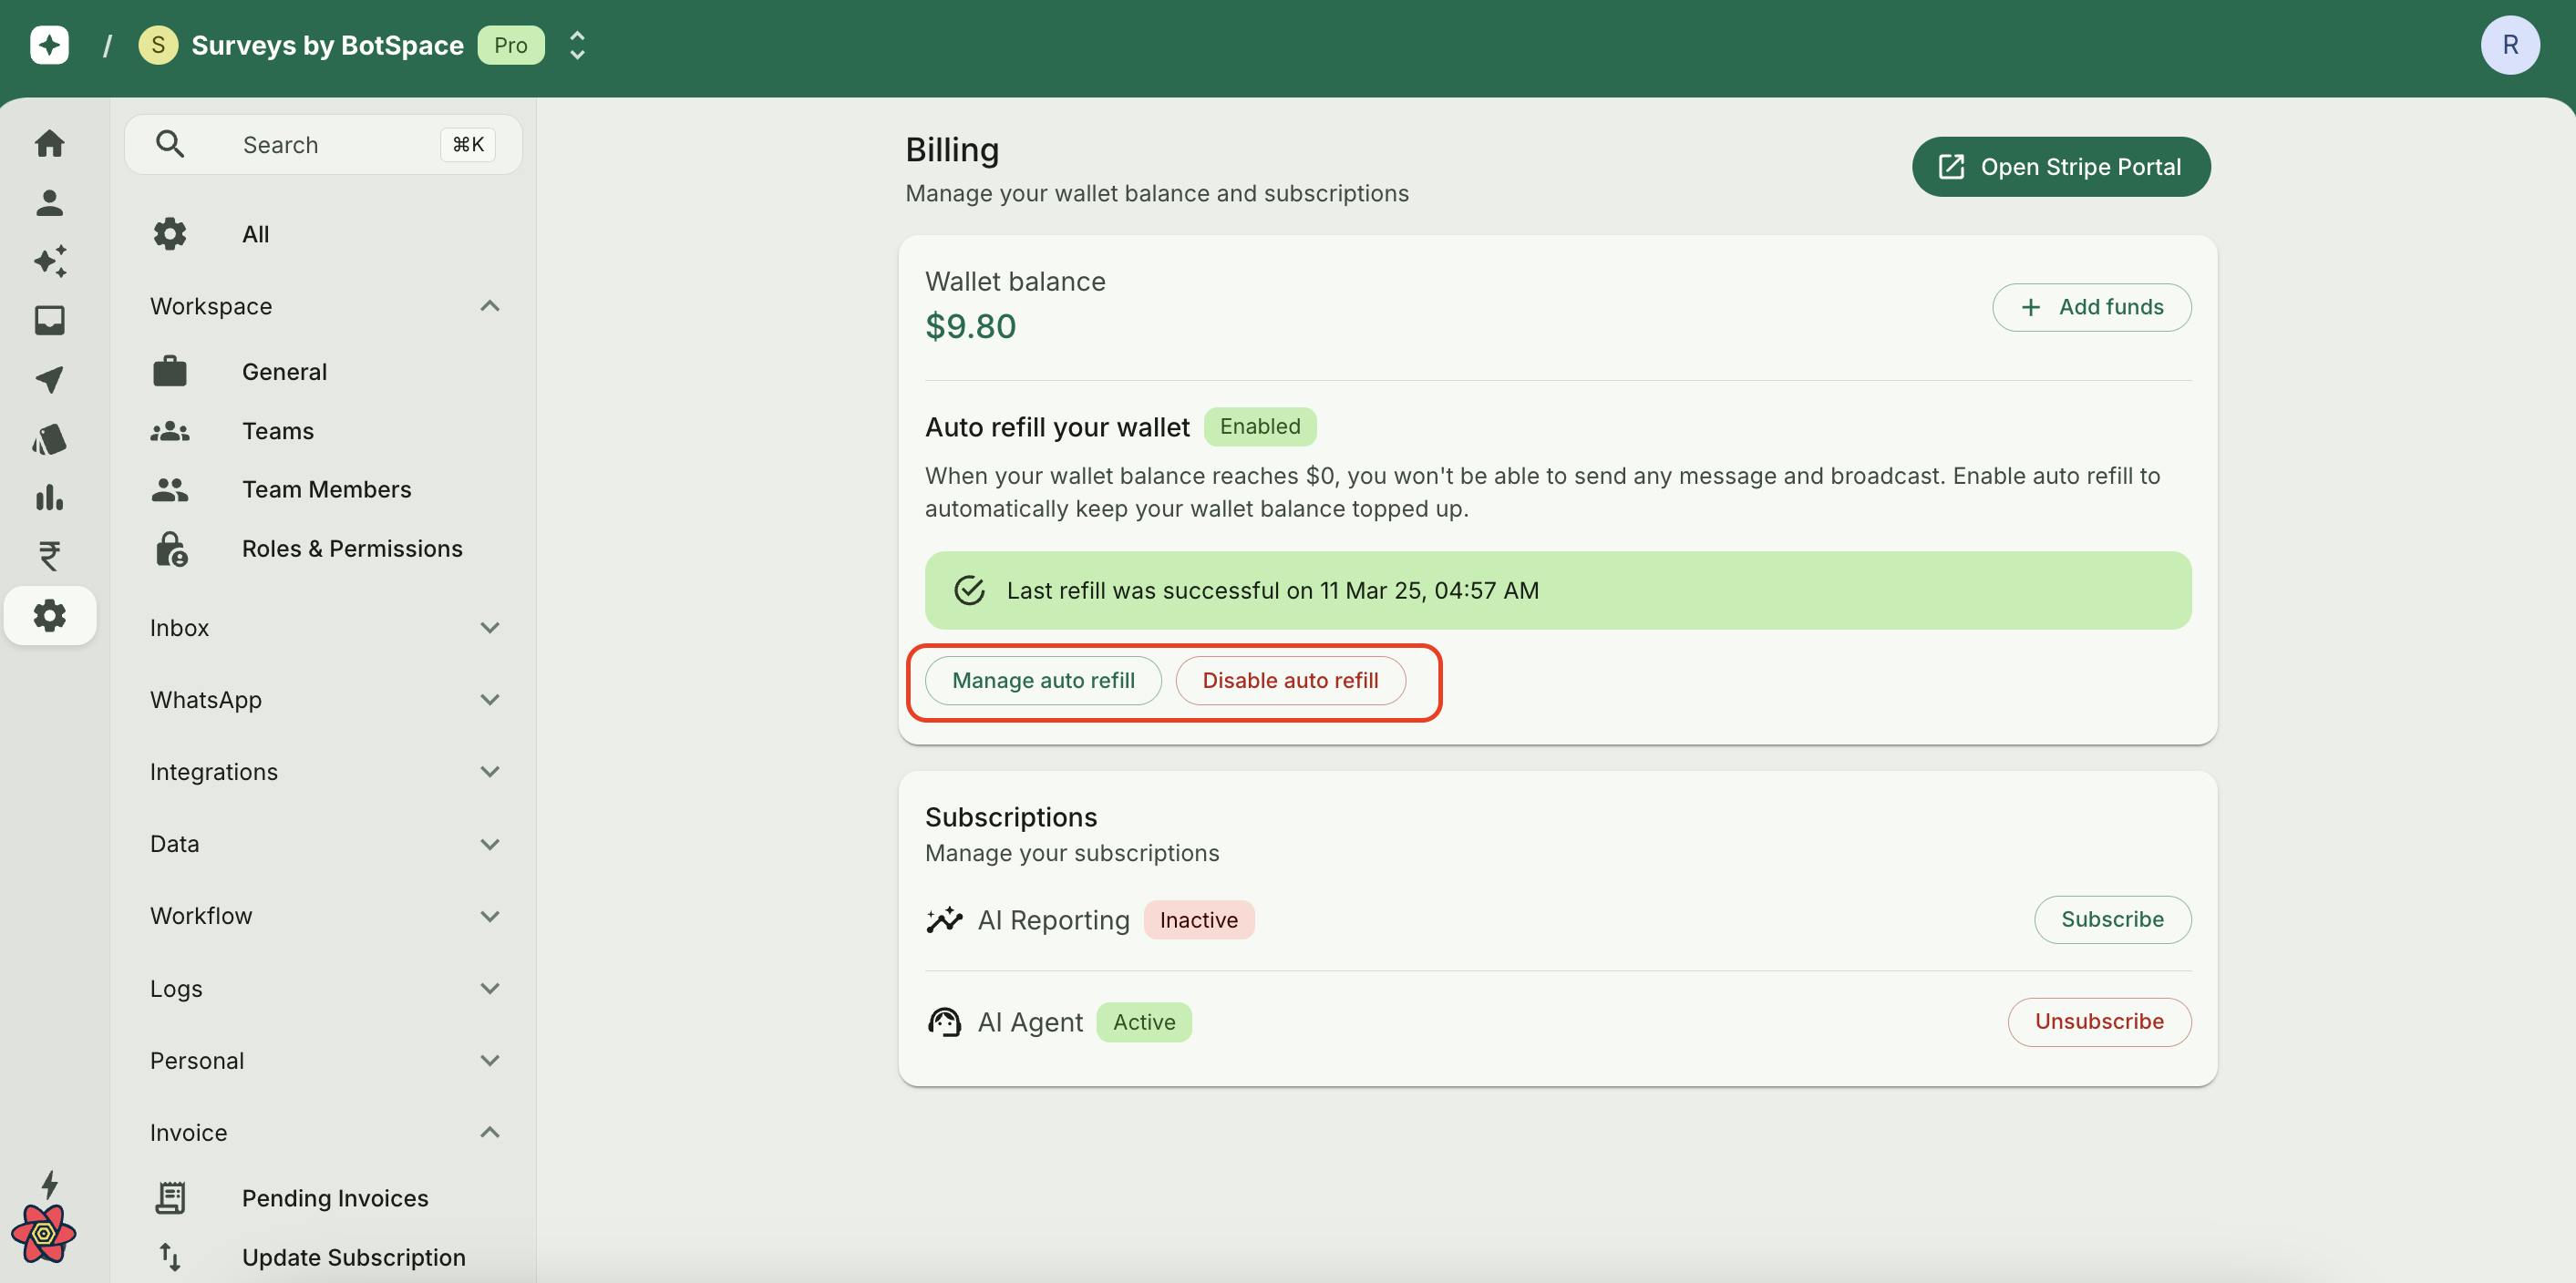
Task: Click the Inactive badge beside AI Reporting
Action: (1198, 920)
